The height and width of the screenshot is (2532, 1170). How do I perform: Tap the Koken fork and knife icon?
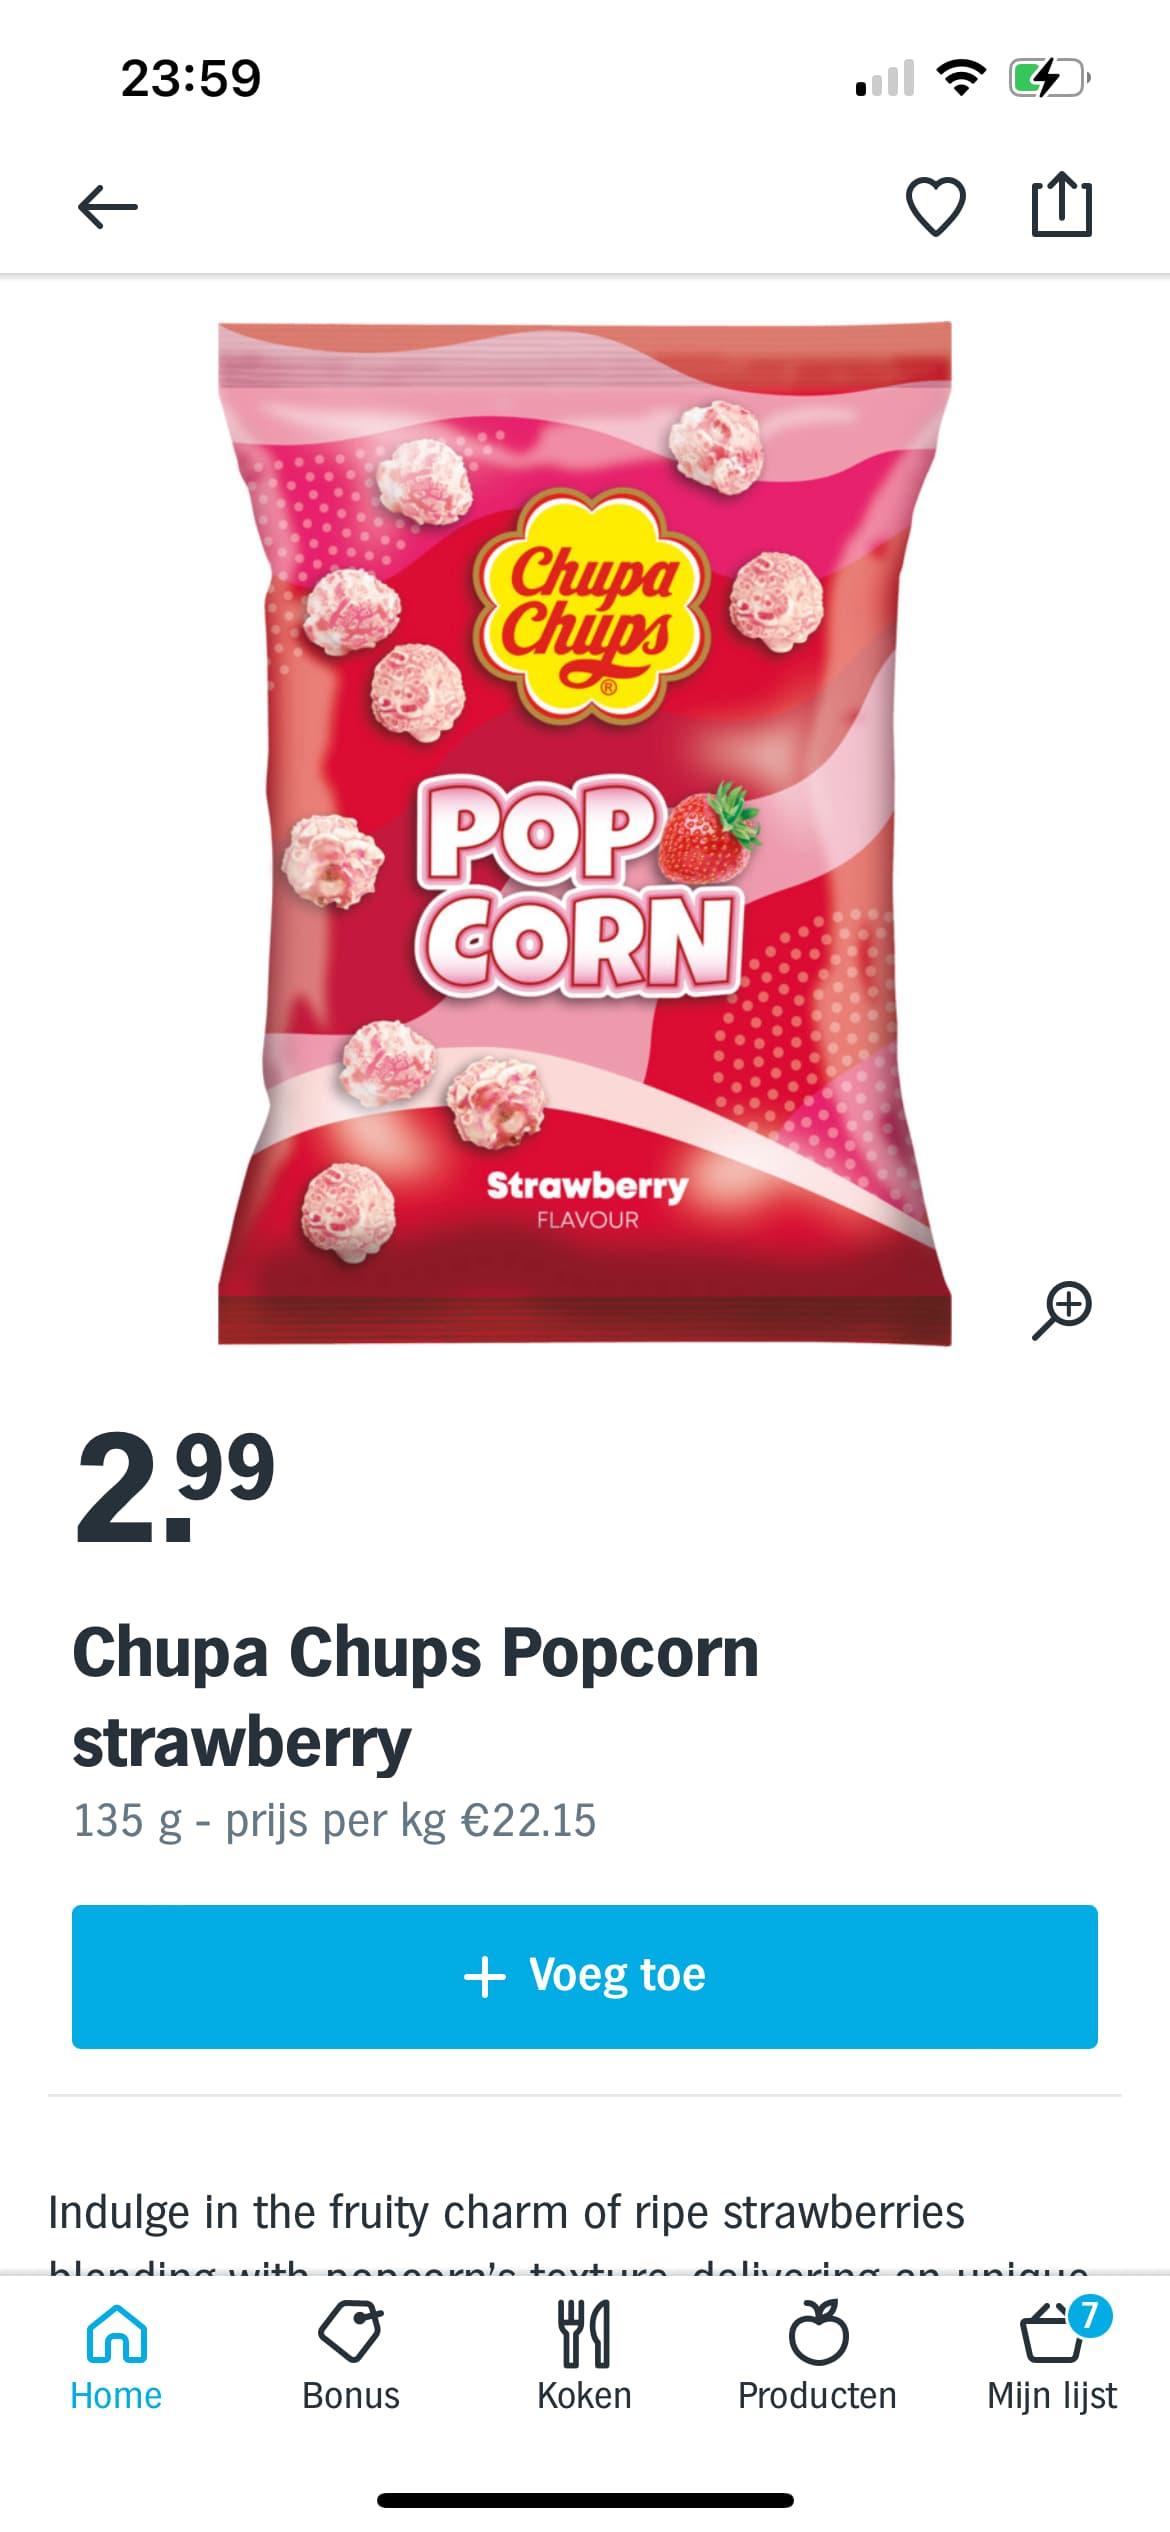tap(585, 2333)
